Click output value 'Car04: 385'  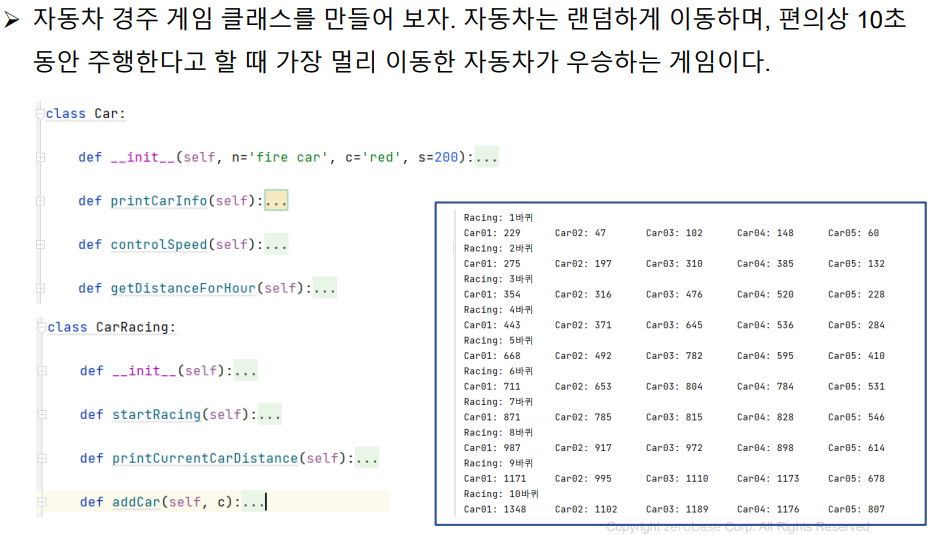(765, 264)
